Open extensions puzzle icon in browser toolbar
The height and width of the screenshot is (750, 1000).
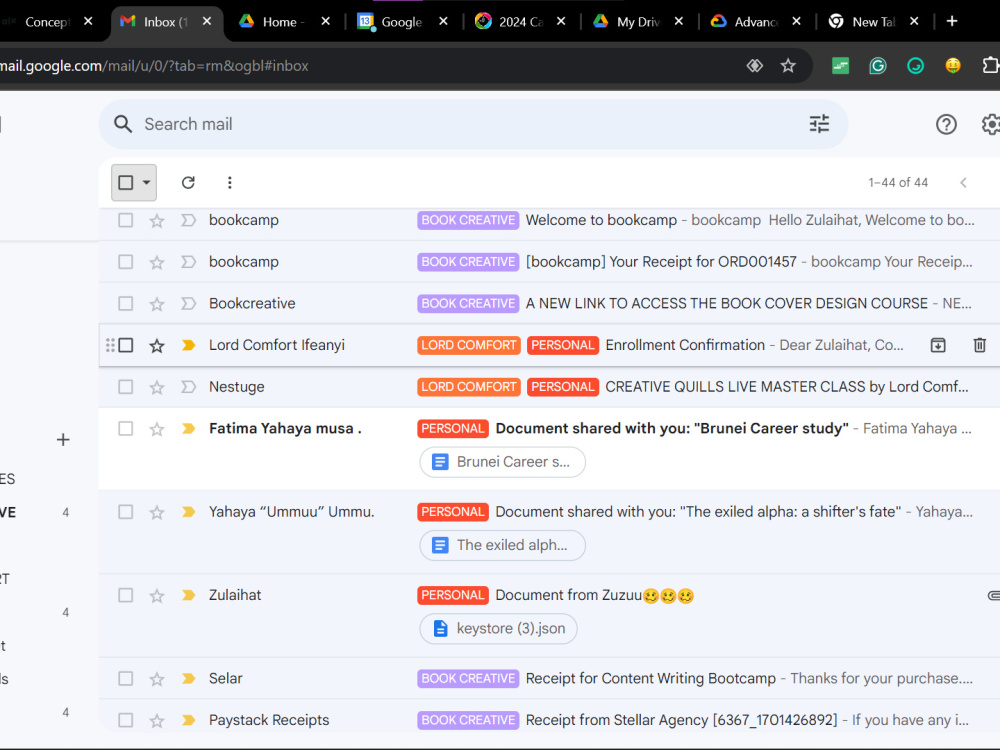[990, 65]
